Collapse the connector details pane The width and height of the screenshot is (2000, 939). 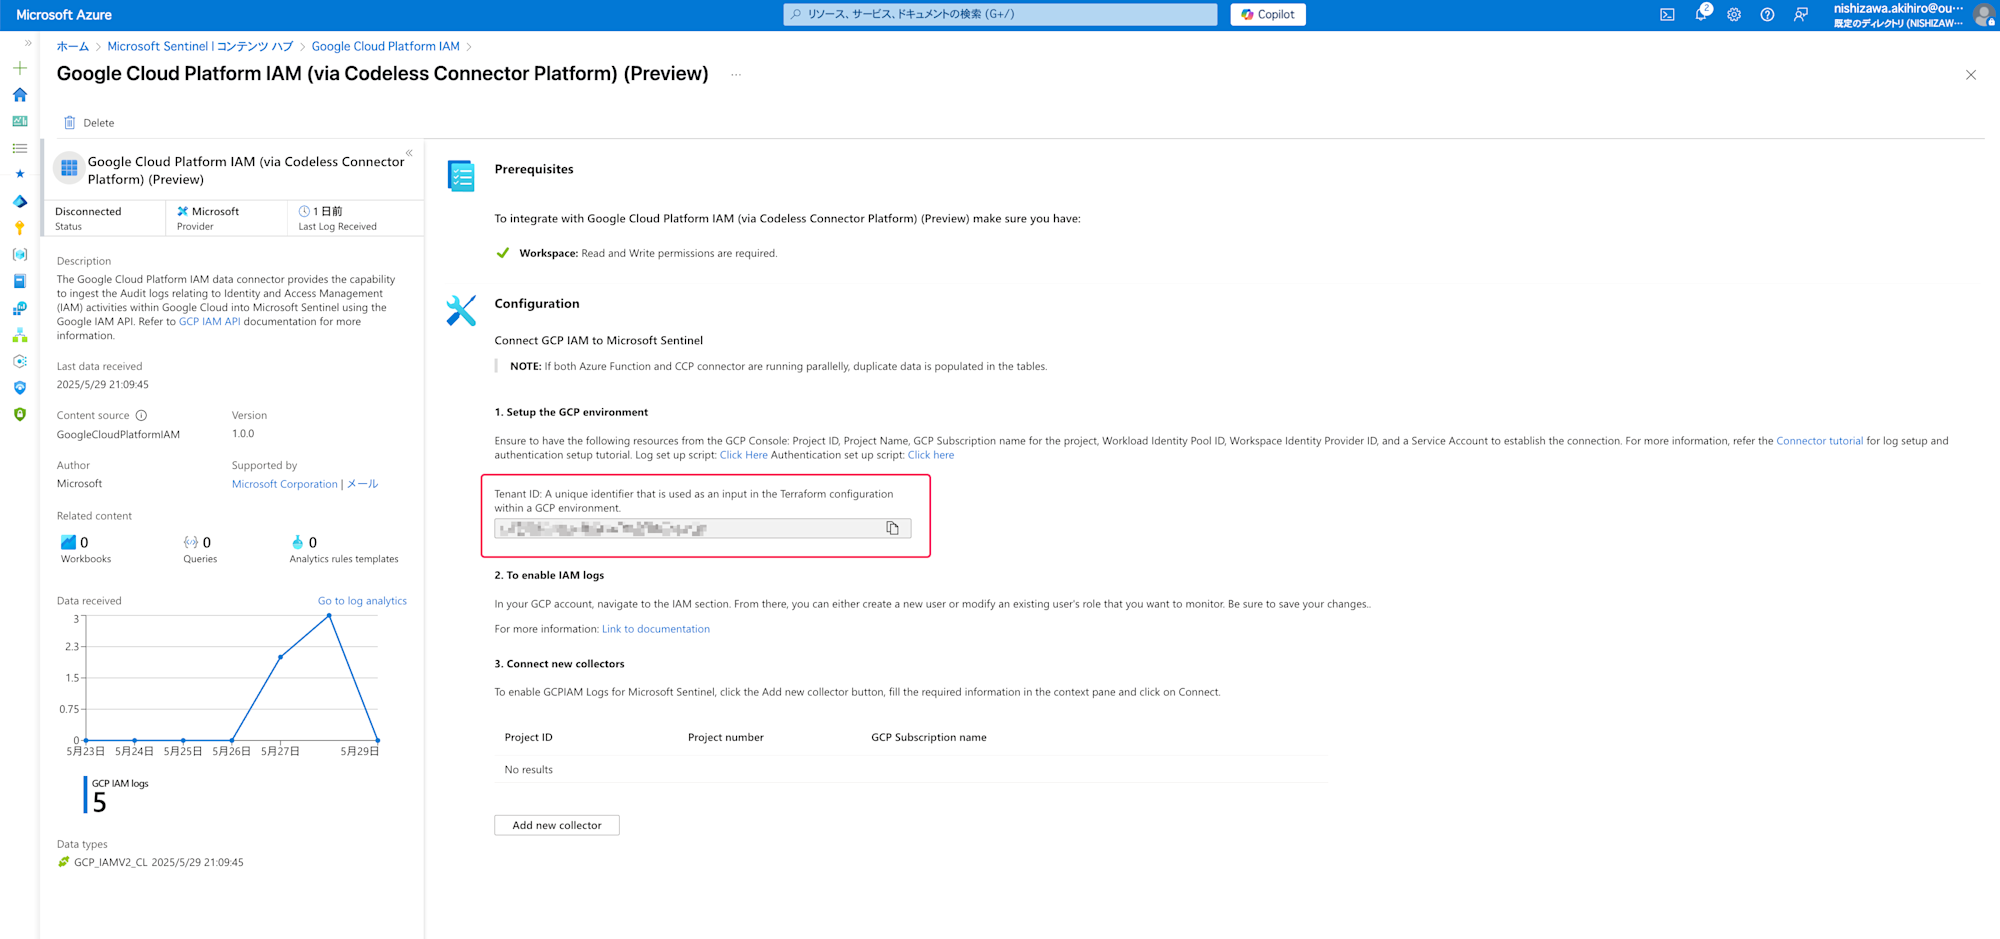[409, 153]
